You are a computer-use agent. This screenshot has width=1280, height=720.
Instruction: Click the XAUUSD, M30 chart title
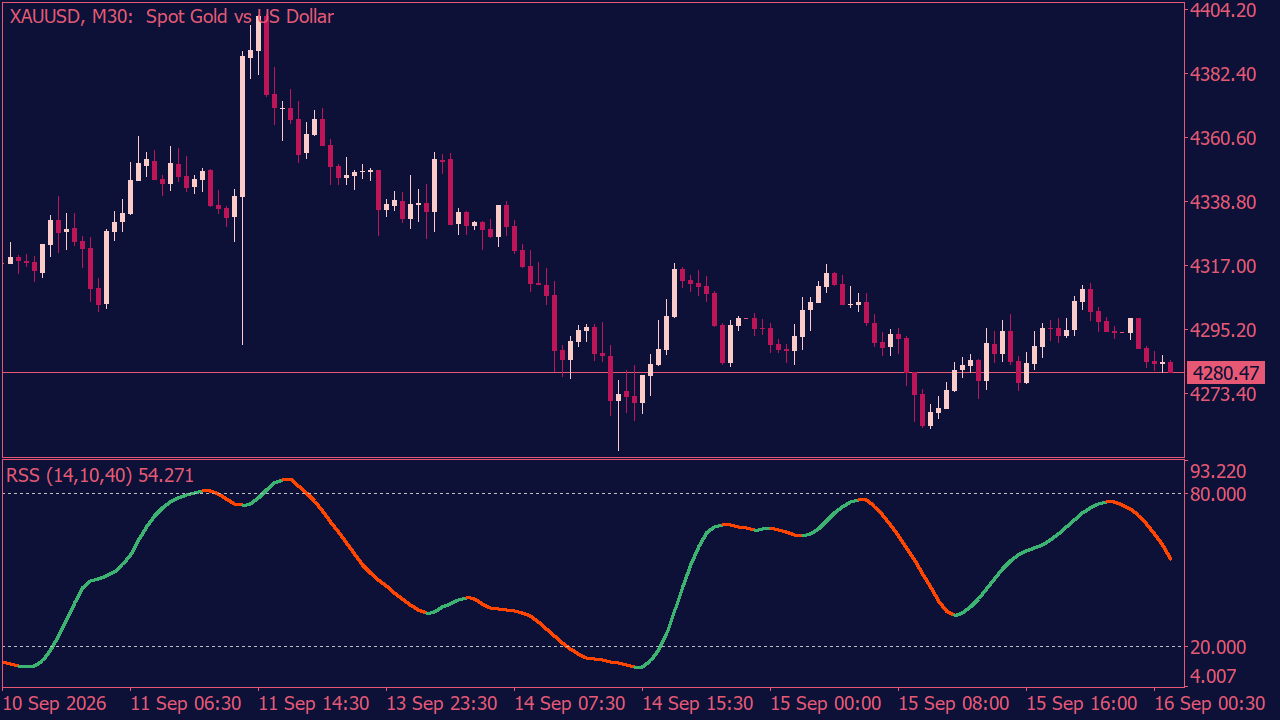pos(171,17)
